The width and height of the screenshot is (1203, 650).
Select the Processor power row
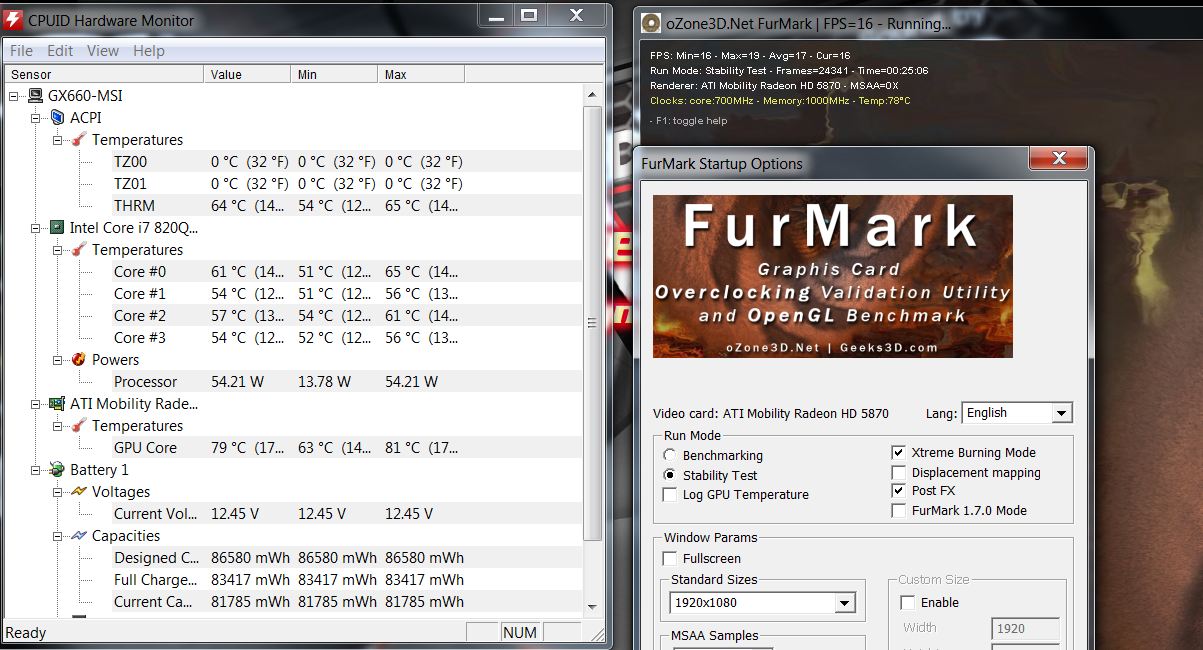coord(293,382)
